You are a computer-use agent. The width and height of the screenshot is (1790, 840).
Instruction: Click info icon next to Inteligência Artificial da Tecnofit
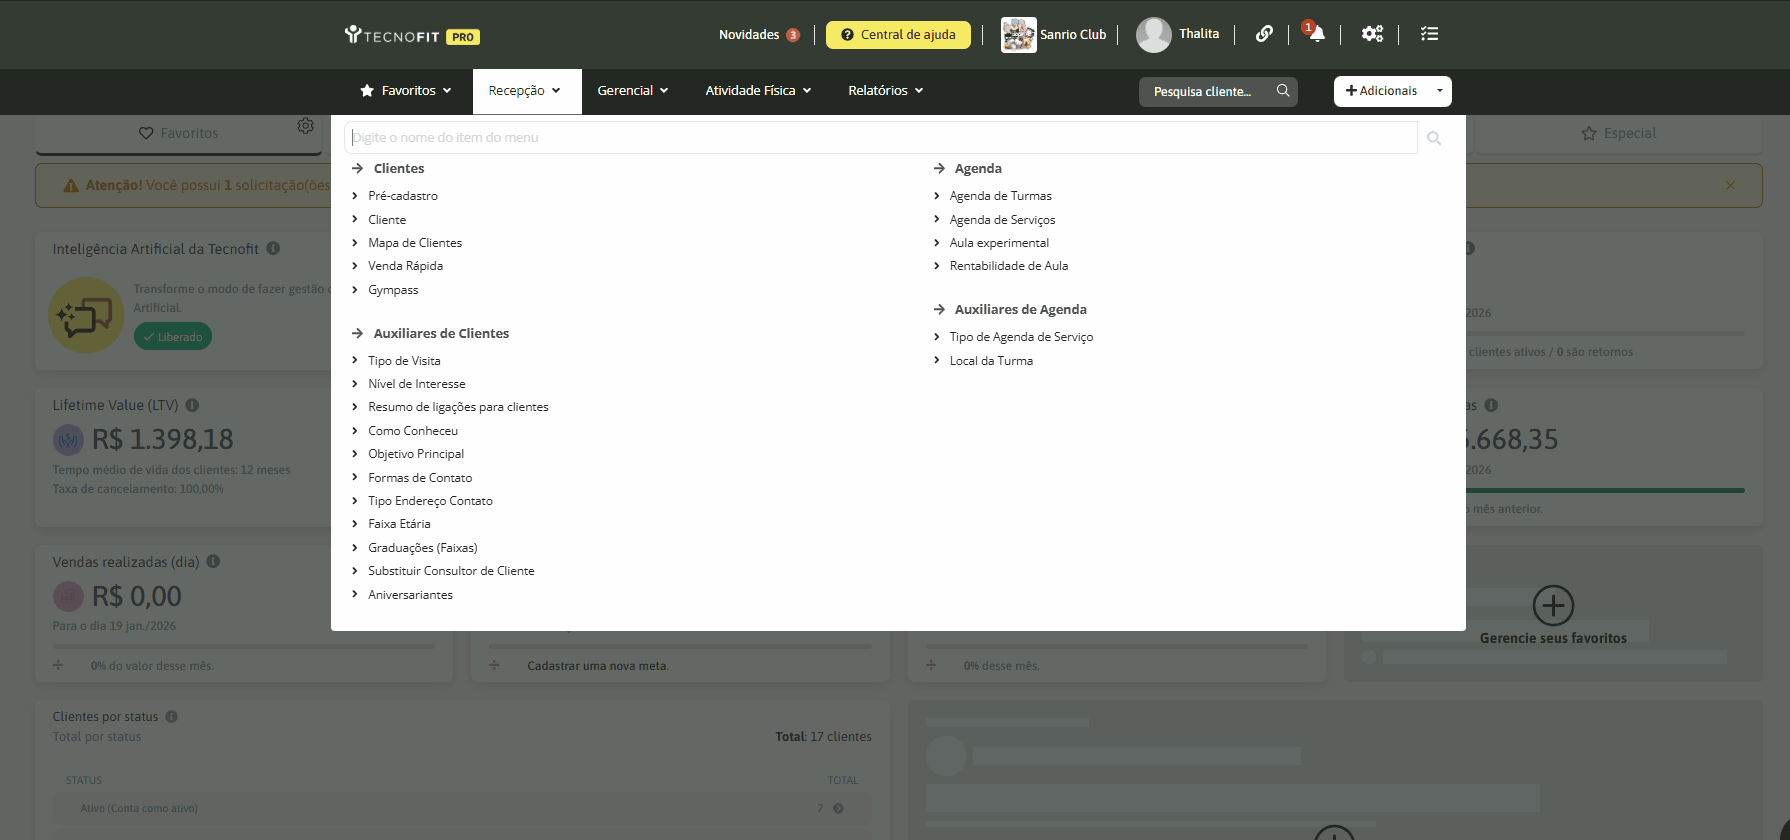[x=273, y=248]
